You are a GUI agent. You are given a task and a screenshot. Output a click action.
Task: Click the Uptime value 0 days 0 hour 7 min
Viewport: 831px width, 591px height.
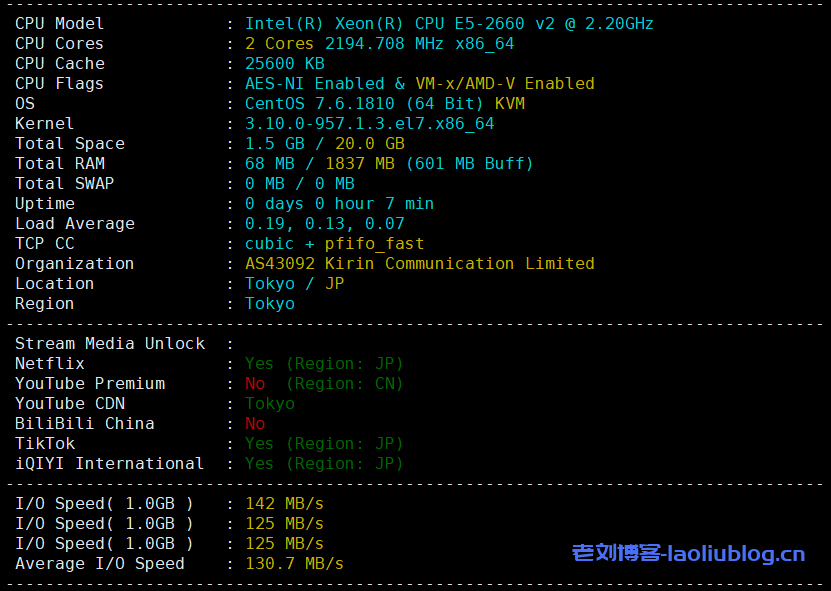pos(339,203)
